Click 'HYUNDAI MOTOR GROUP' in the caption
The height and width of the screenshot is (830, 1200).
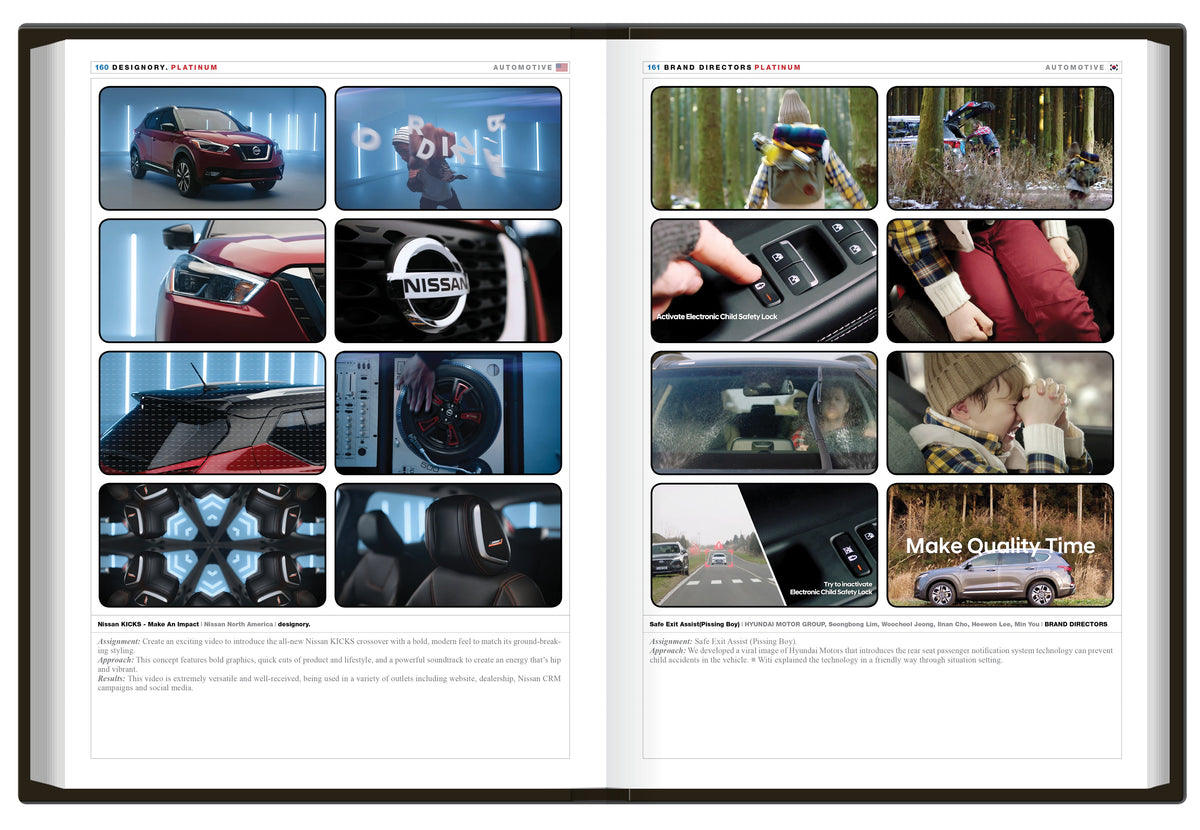click(785, 624)
